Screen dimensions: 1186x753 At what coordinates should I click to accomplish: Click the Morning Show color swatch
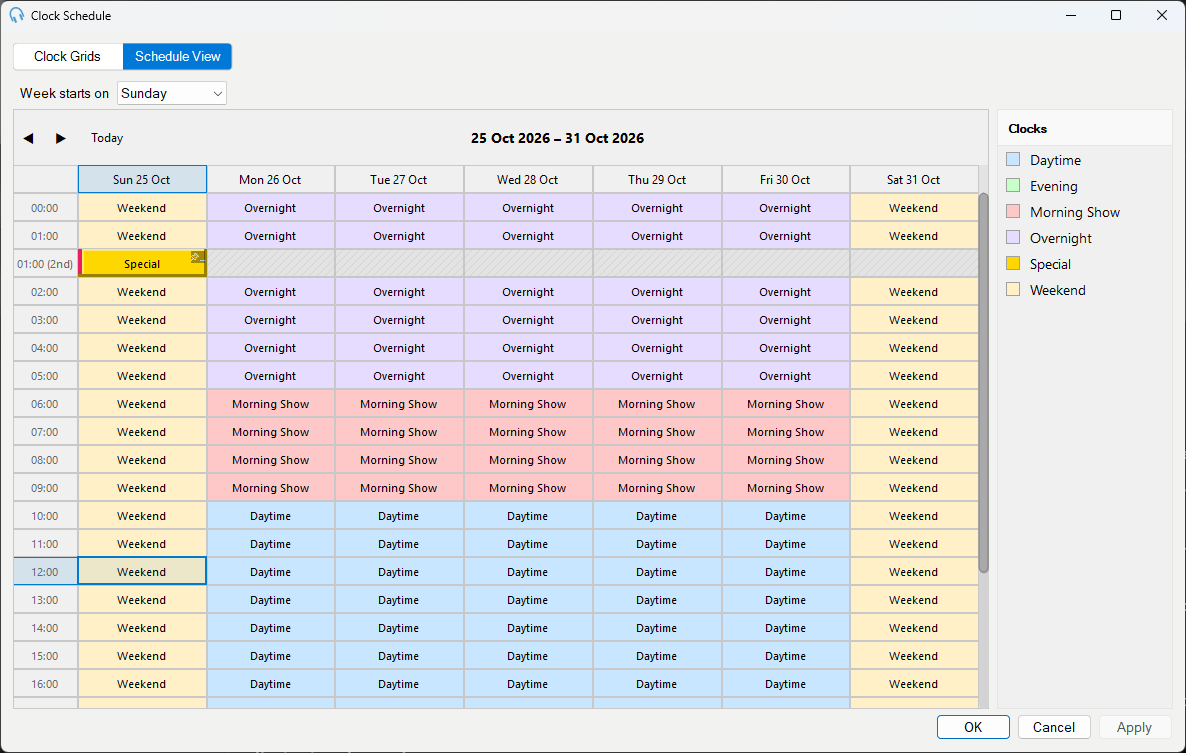[x=1014, y=212]
